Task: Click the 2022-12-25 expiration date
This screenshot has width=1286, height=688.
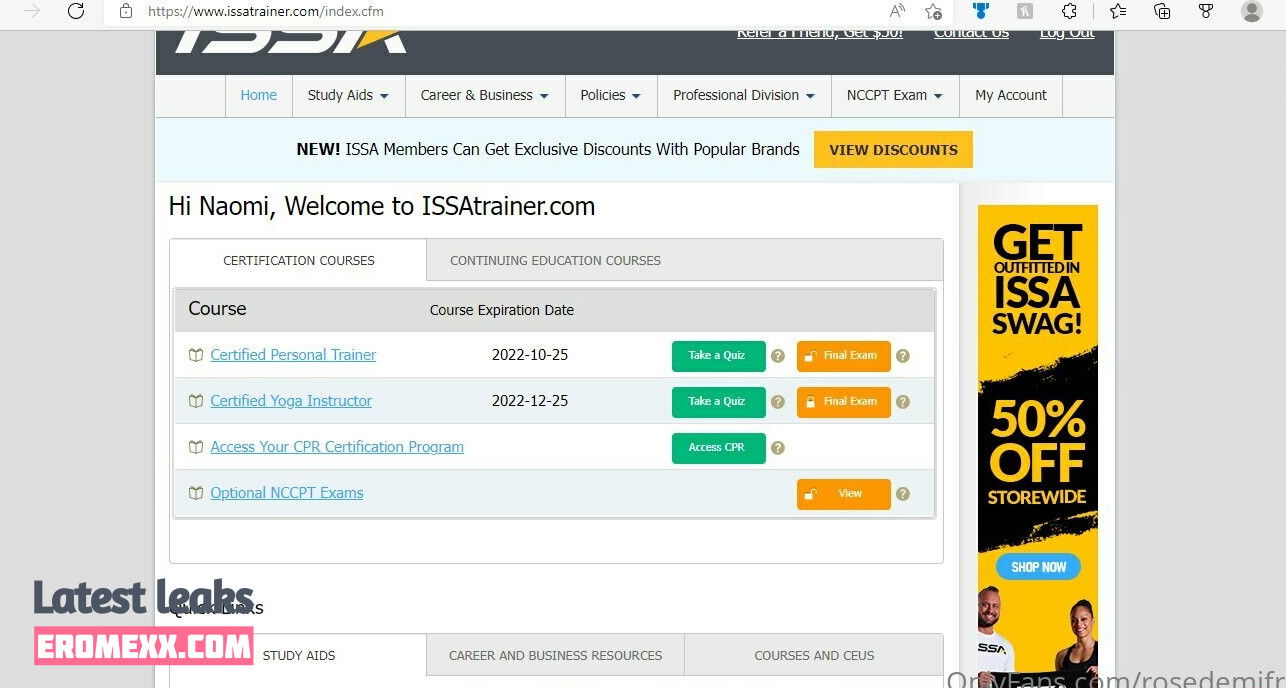Action: (530, 401)
